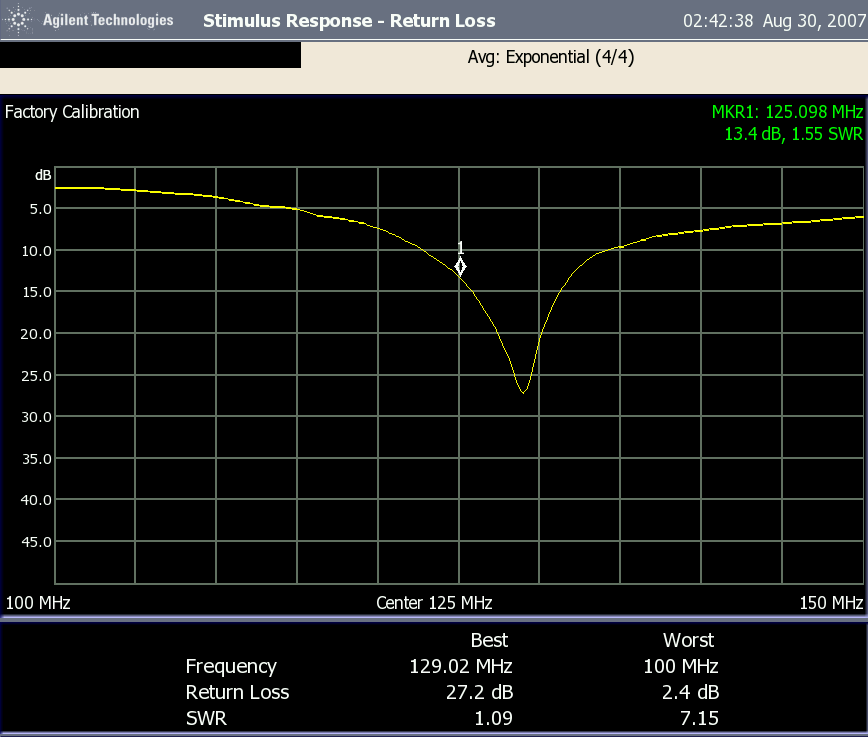868x737 pixels.
Task: Click the 25.0 scale value on the axis
Action: (x=36, y=375)
